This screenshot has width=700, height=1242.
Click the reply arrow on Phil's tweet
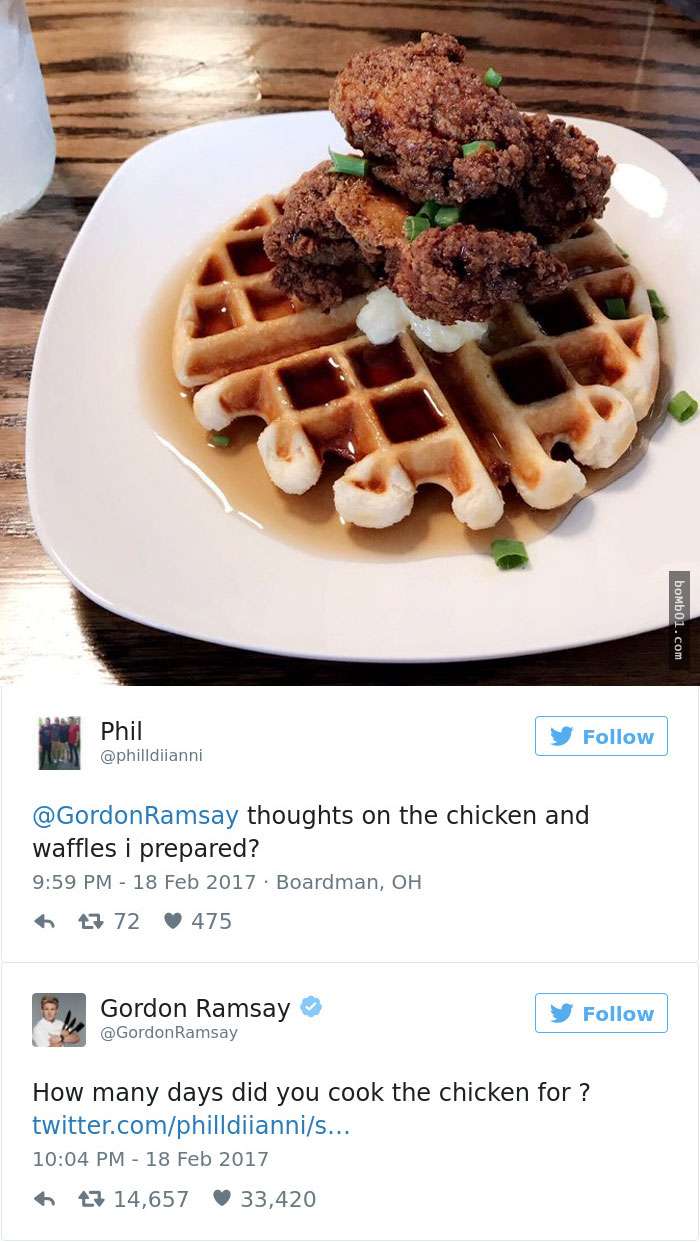tap(44, 921)
